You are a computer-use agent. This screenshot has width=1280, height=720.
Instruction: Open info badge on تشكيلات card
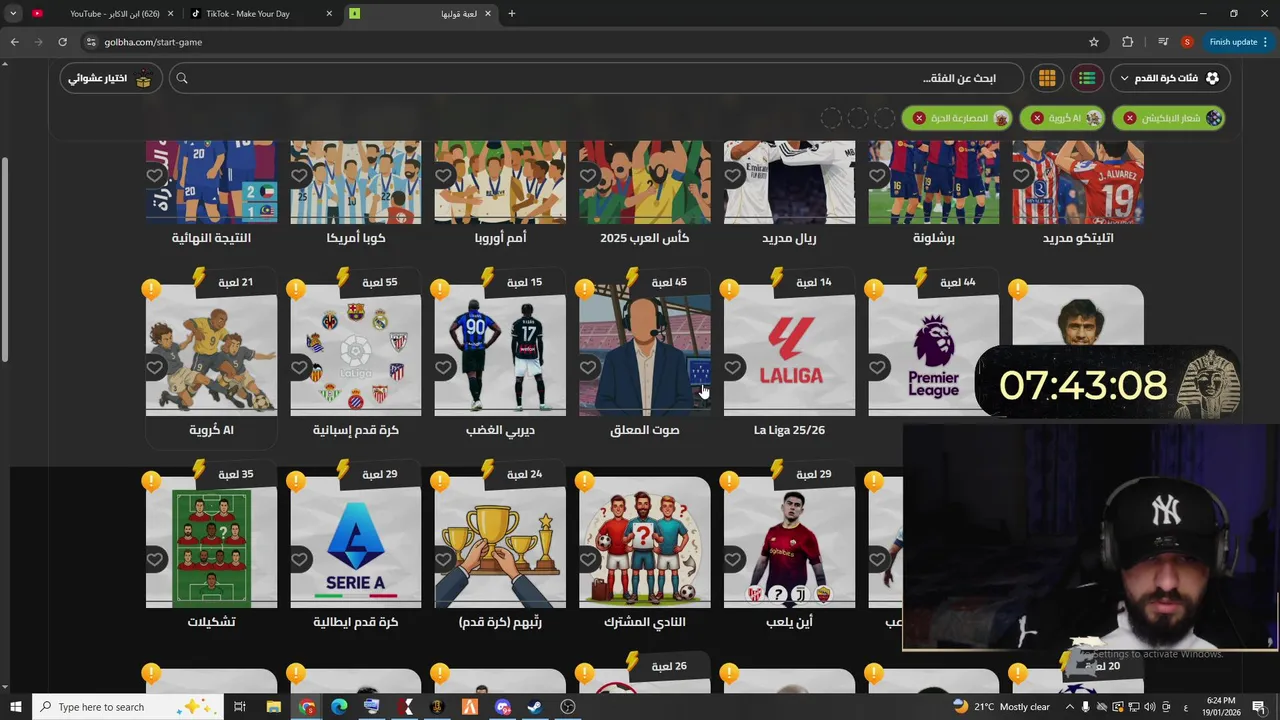coord(151,482)
